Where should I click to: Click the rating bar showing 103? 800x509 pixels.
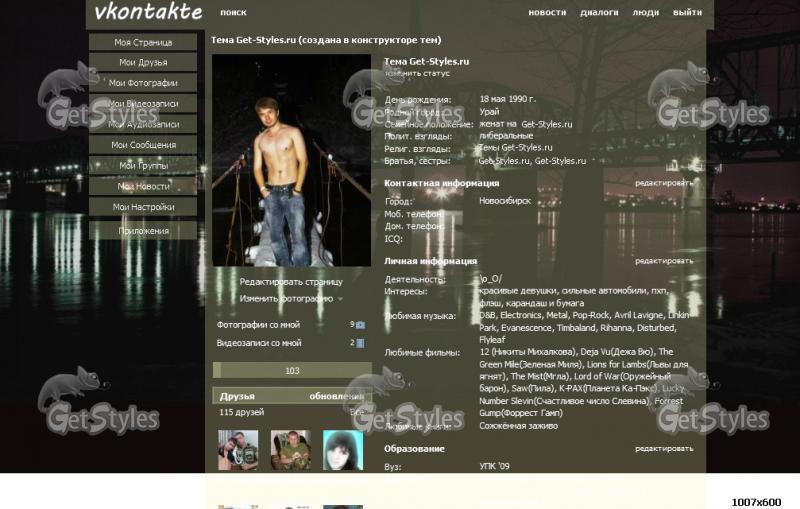(x=292, y=370)
